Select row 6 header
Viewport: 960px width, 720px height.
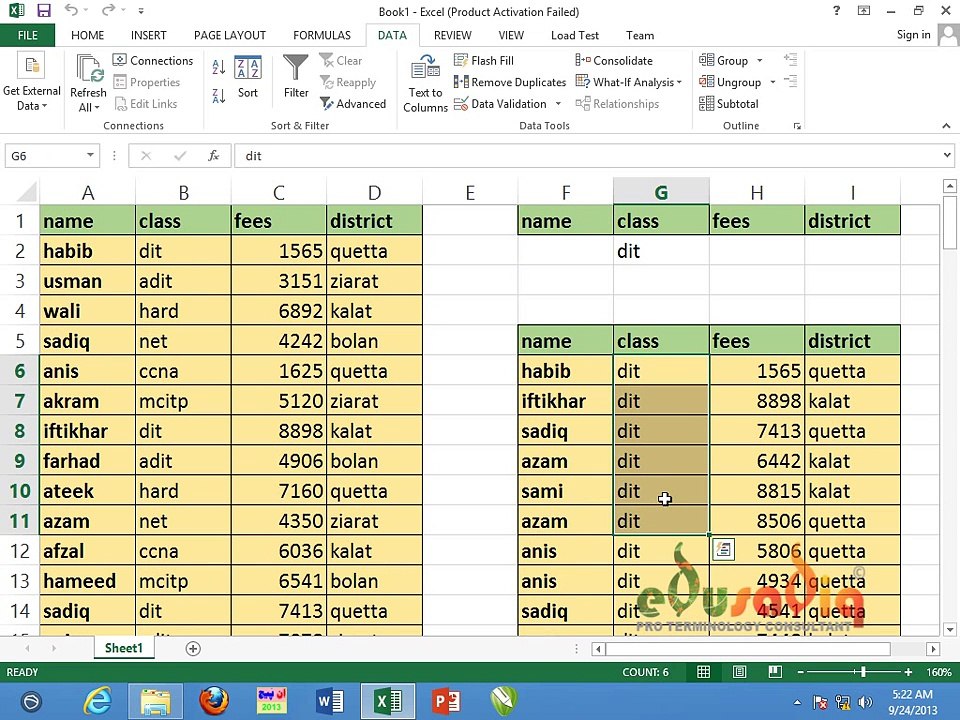coord(20,370)
